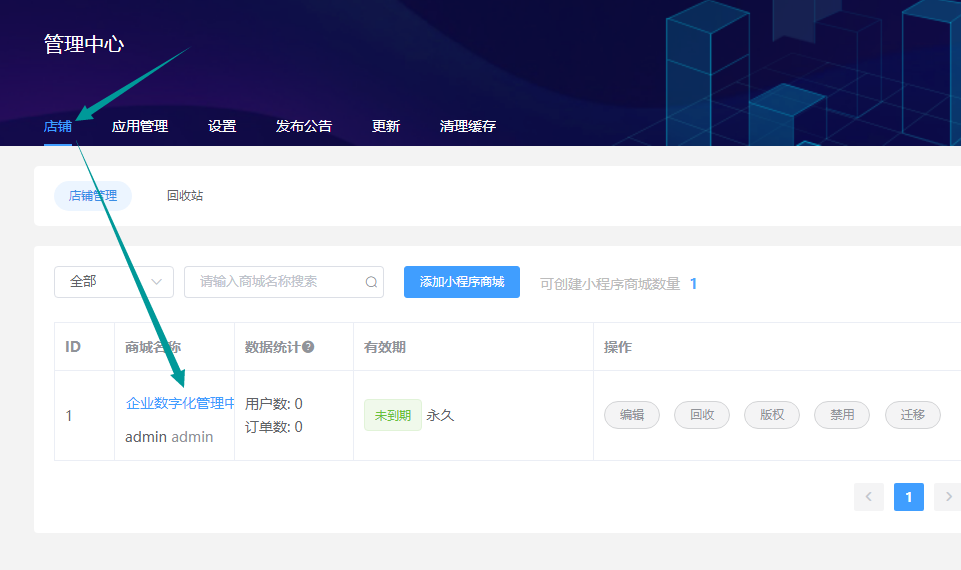Click the 更新 menu item
Screen dimensions: 961x570
click(386, 126)
